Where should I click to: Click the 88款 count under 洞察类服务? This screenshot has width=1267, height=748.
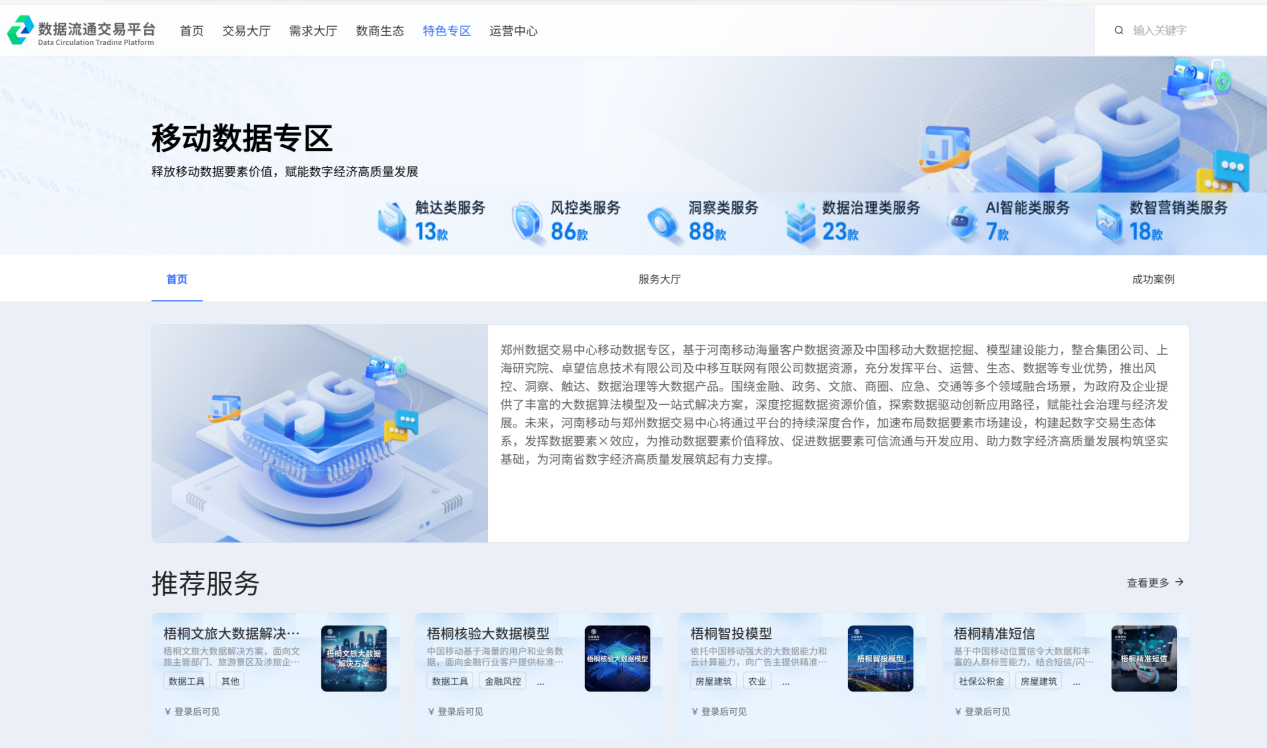tap(708, 232)
